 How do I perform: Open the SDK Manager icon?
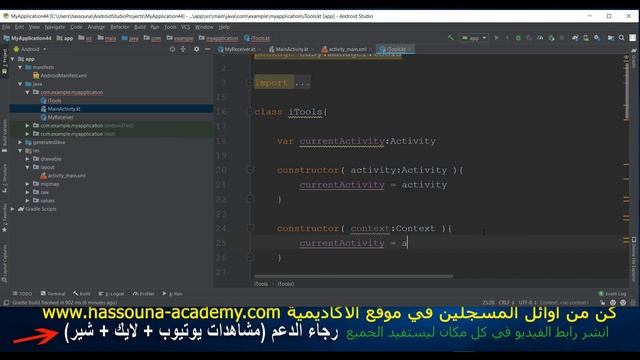(x=597, y=38)
